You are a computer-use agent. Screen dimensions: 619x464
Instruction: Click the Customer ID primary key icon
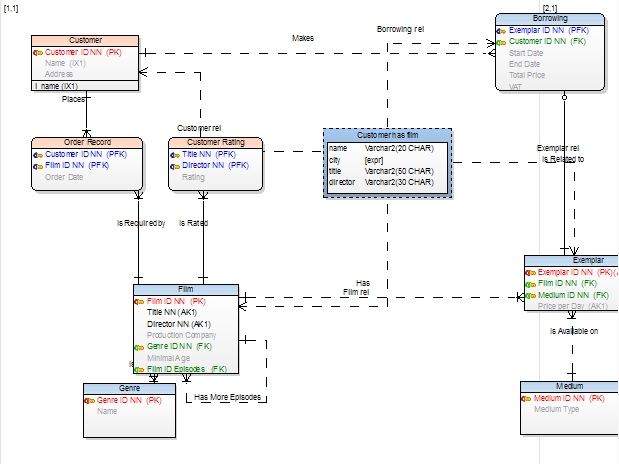[38, 53]
